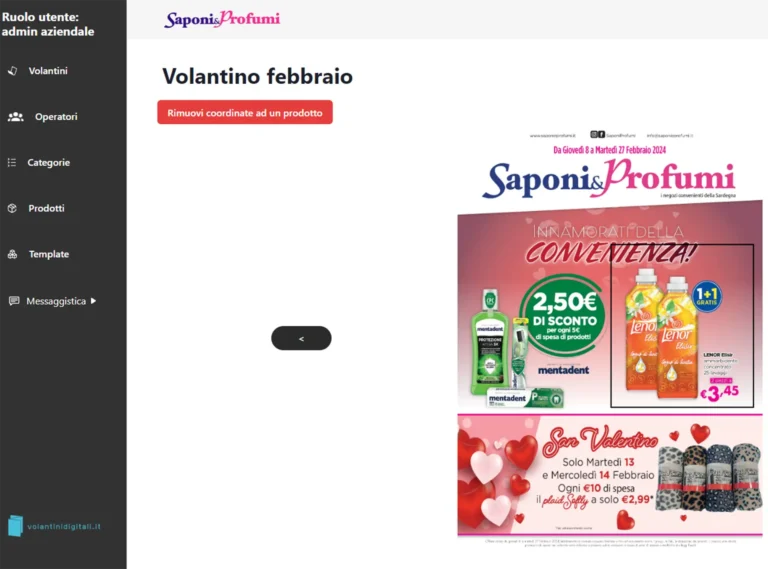The height and width of the screenshot is (569, 768).
Task: Open the Prodotti section
Action: click(47, 208)
